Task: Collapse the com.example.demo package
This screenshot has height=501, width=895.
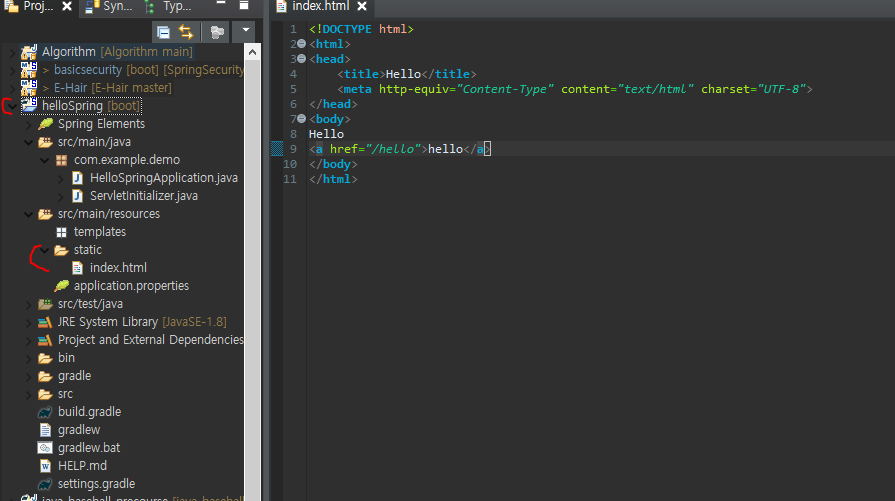Action: click(x=45, y=160)
